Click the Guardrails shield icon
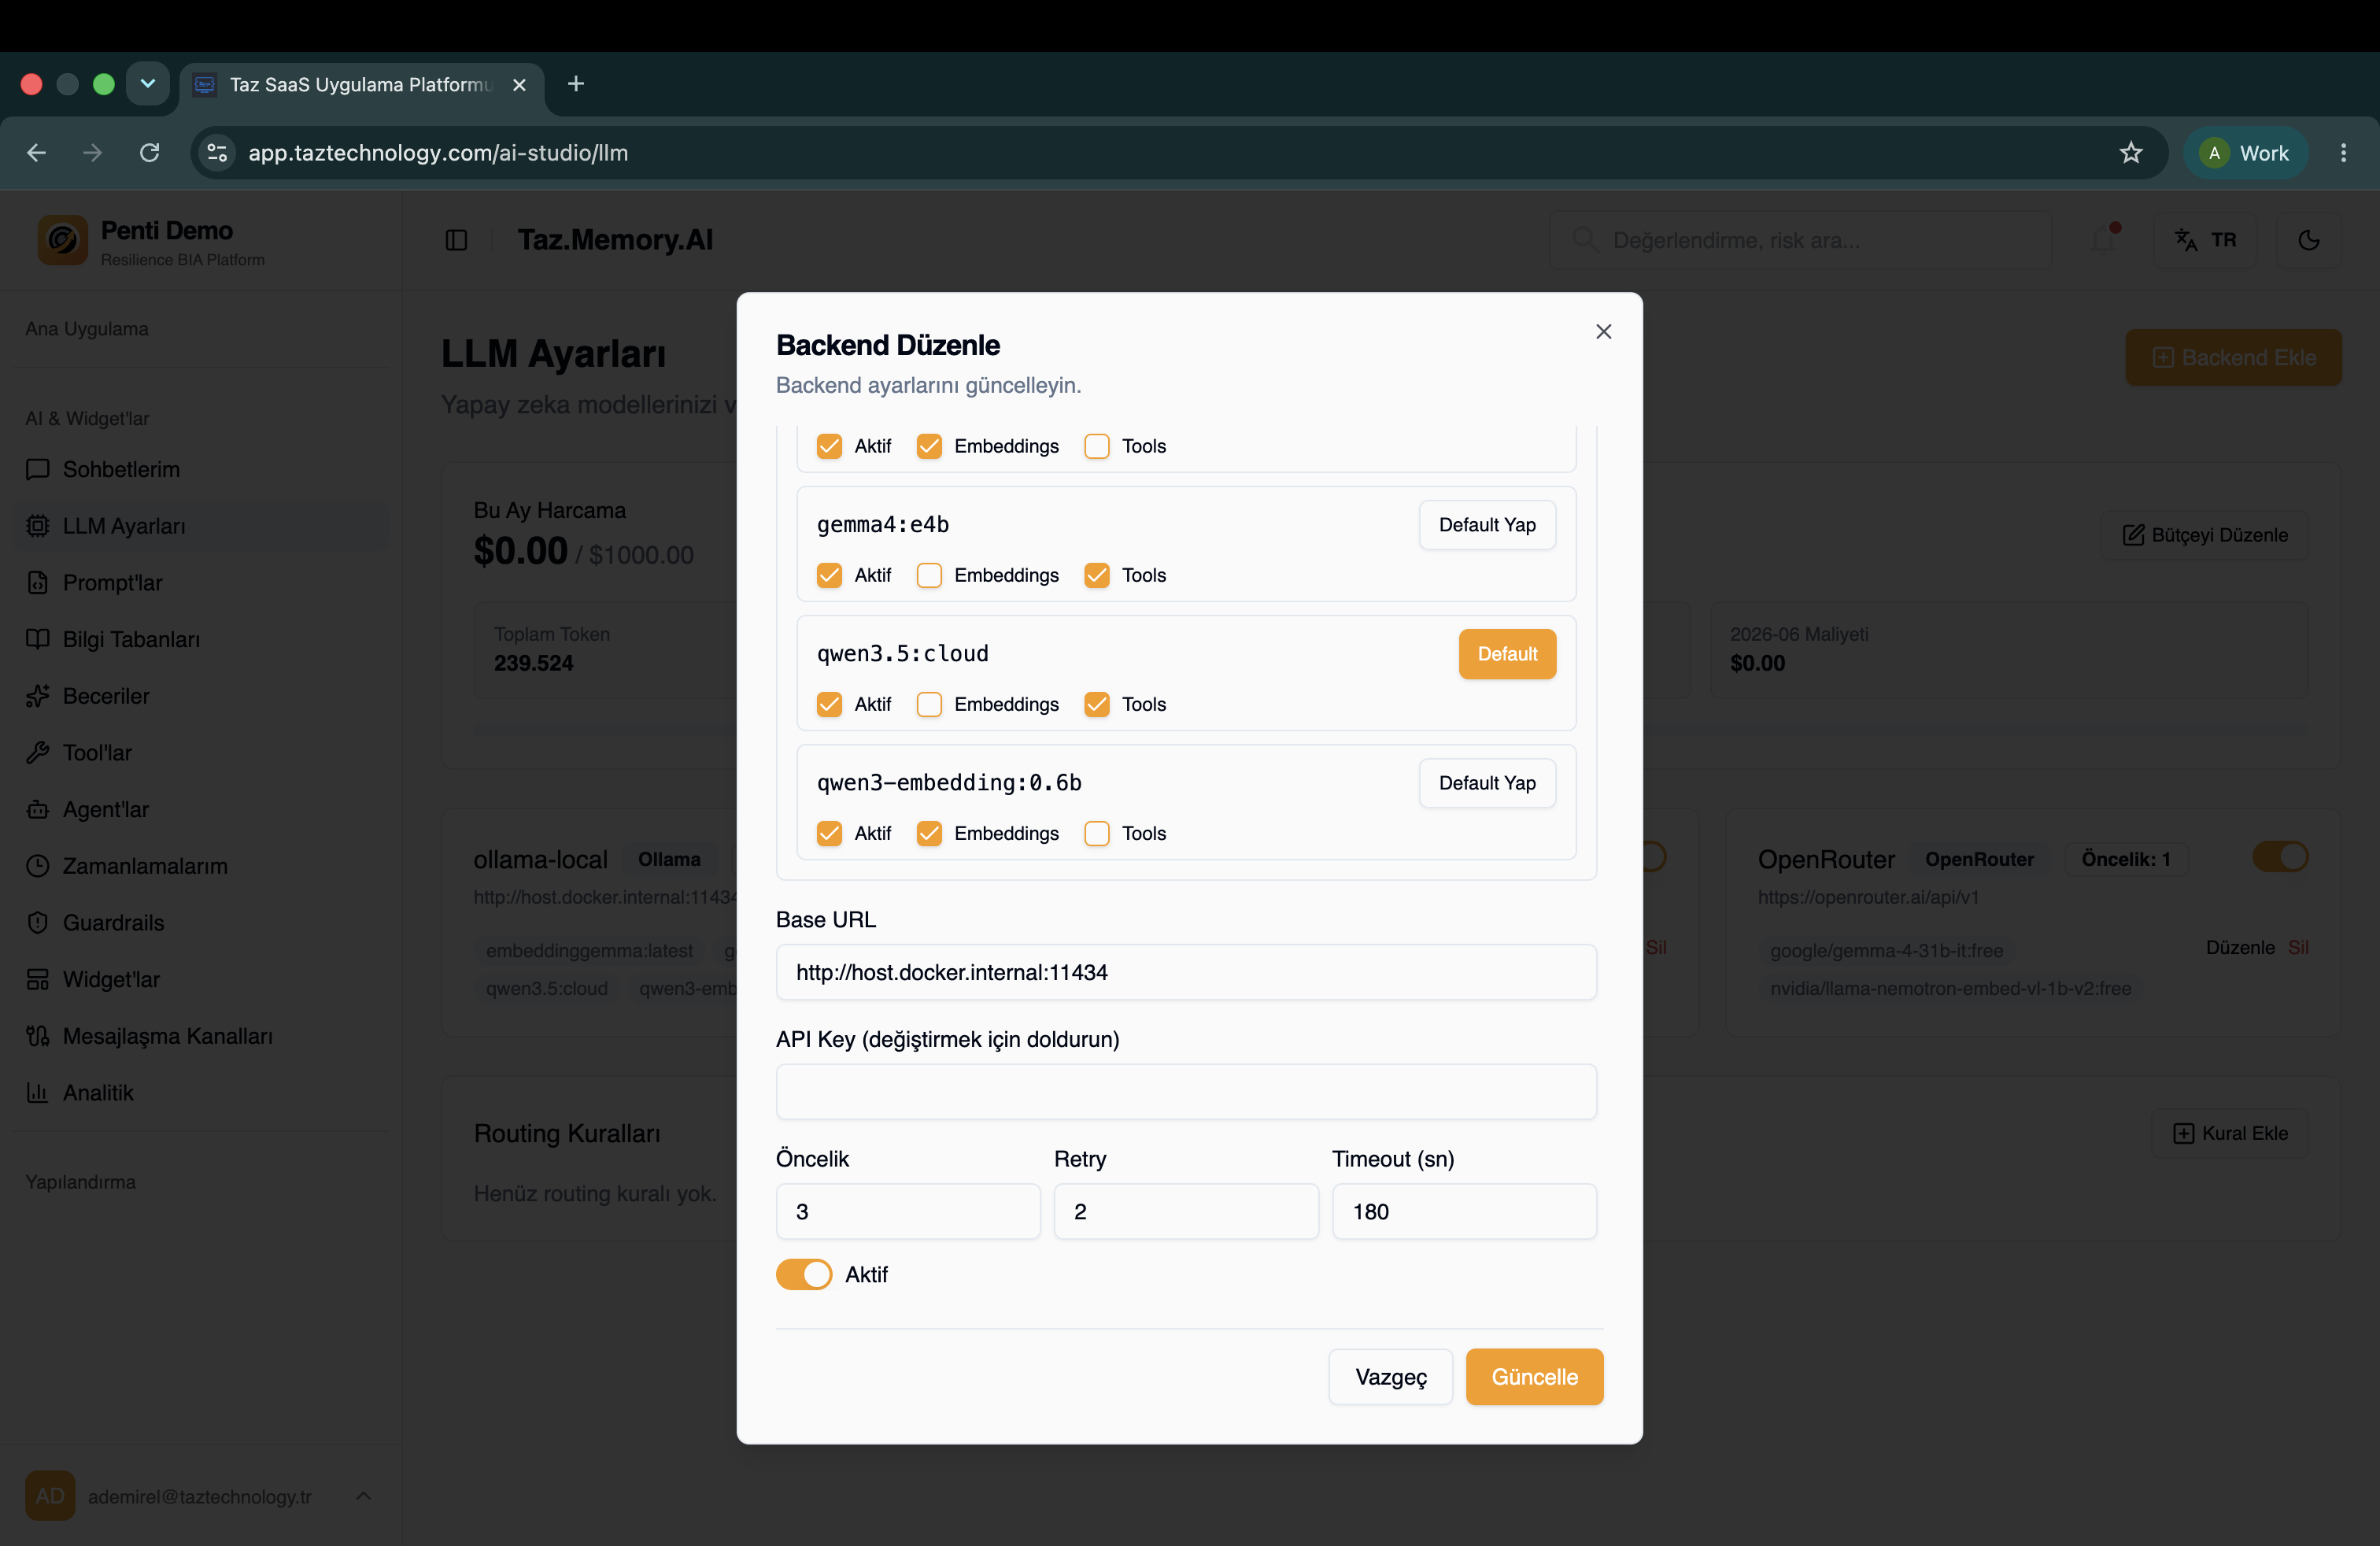This screenshot has width=2380, height=1546. 38,922
